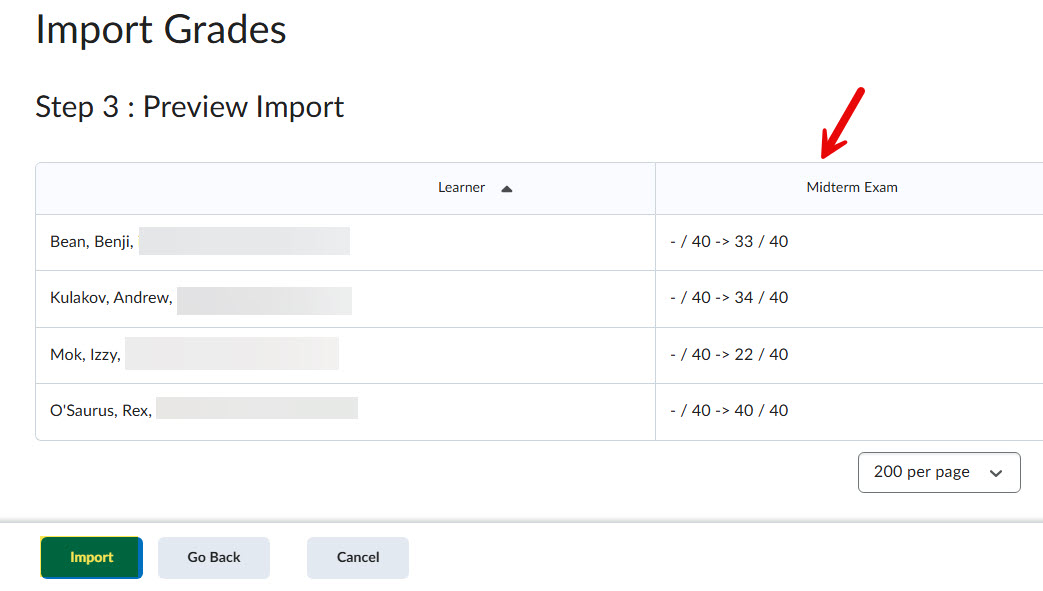
Task: Click the Step 3 : Preview Import heading
Action: click(189, 107)
